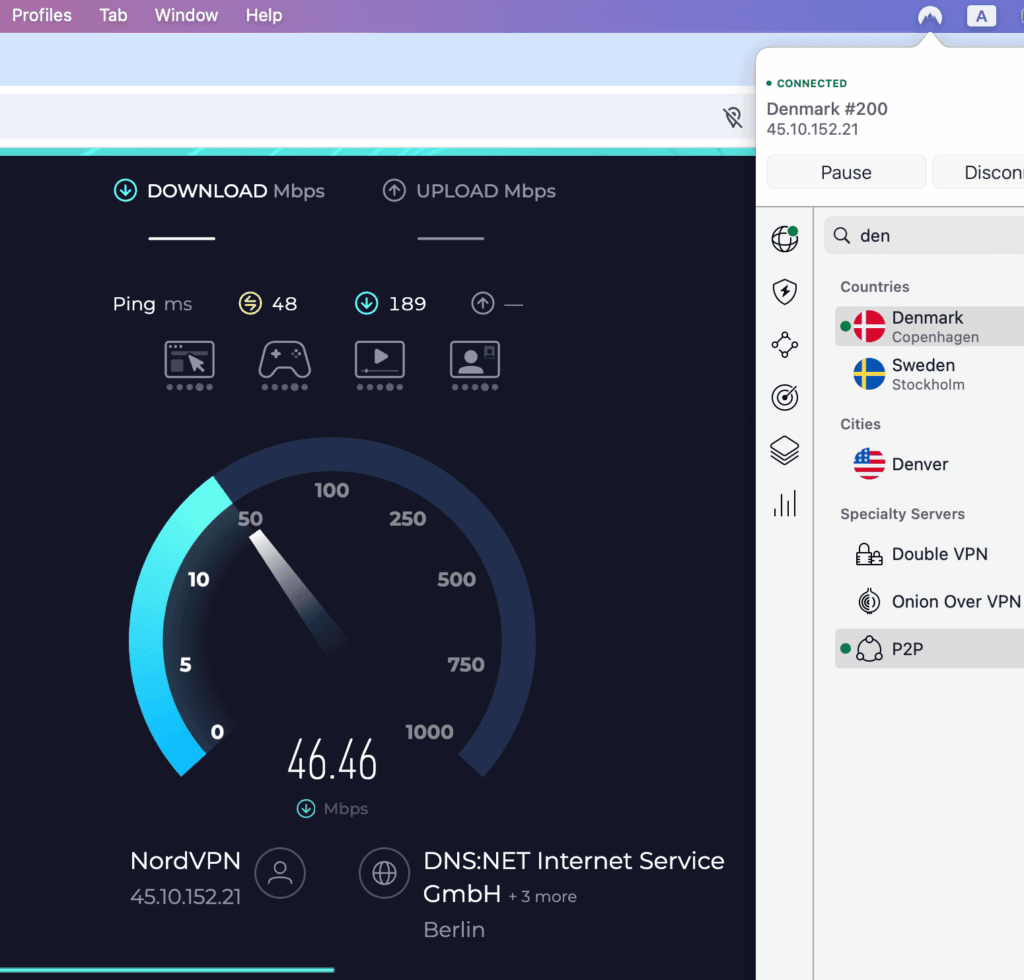Click the gaming controller rating icon
This screenshot has height=980, width=1024.
284,360
